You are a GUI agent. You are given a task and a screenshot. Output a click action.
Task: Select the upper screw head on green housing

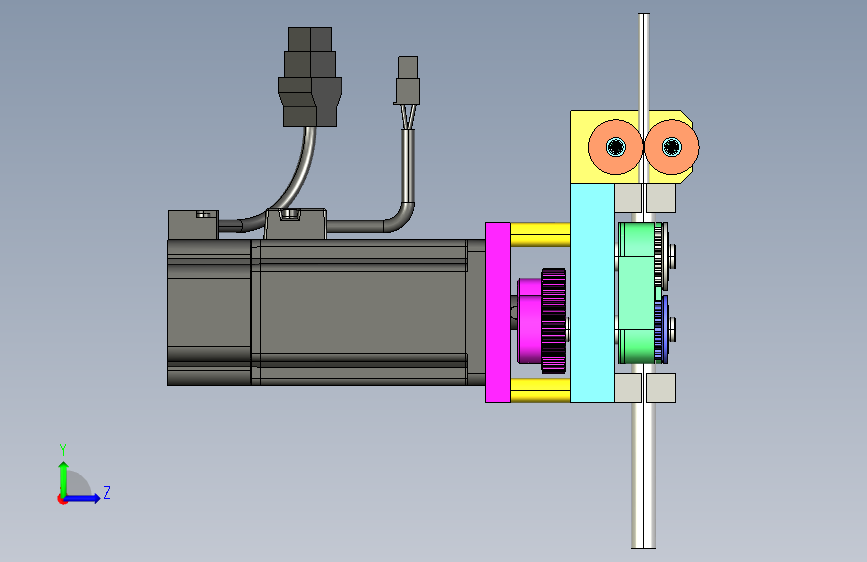(x=672, y=257)
